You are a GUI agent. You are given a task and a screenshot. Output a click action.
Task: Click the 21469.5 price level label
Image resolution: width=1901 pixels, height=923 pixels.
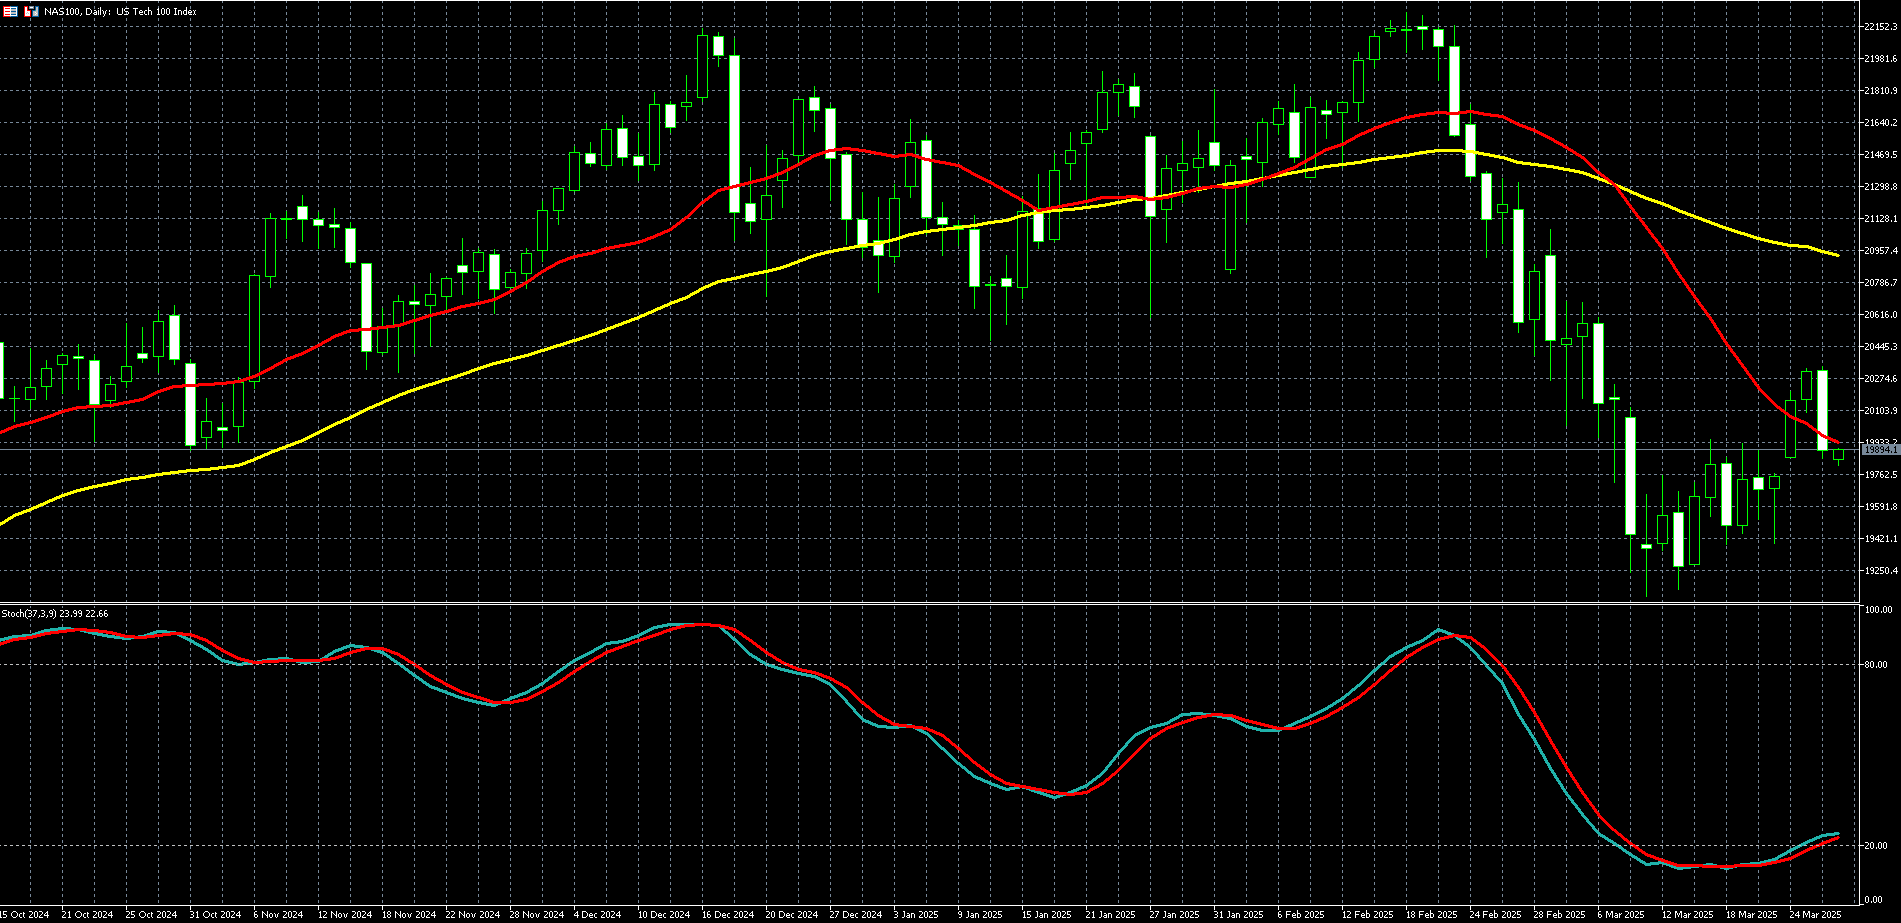(x=1880, y=155)
